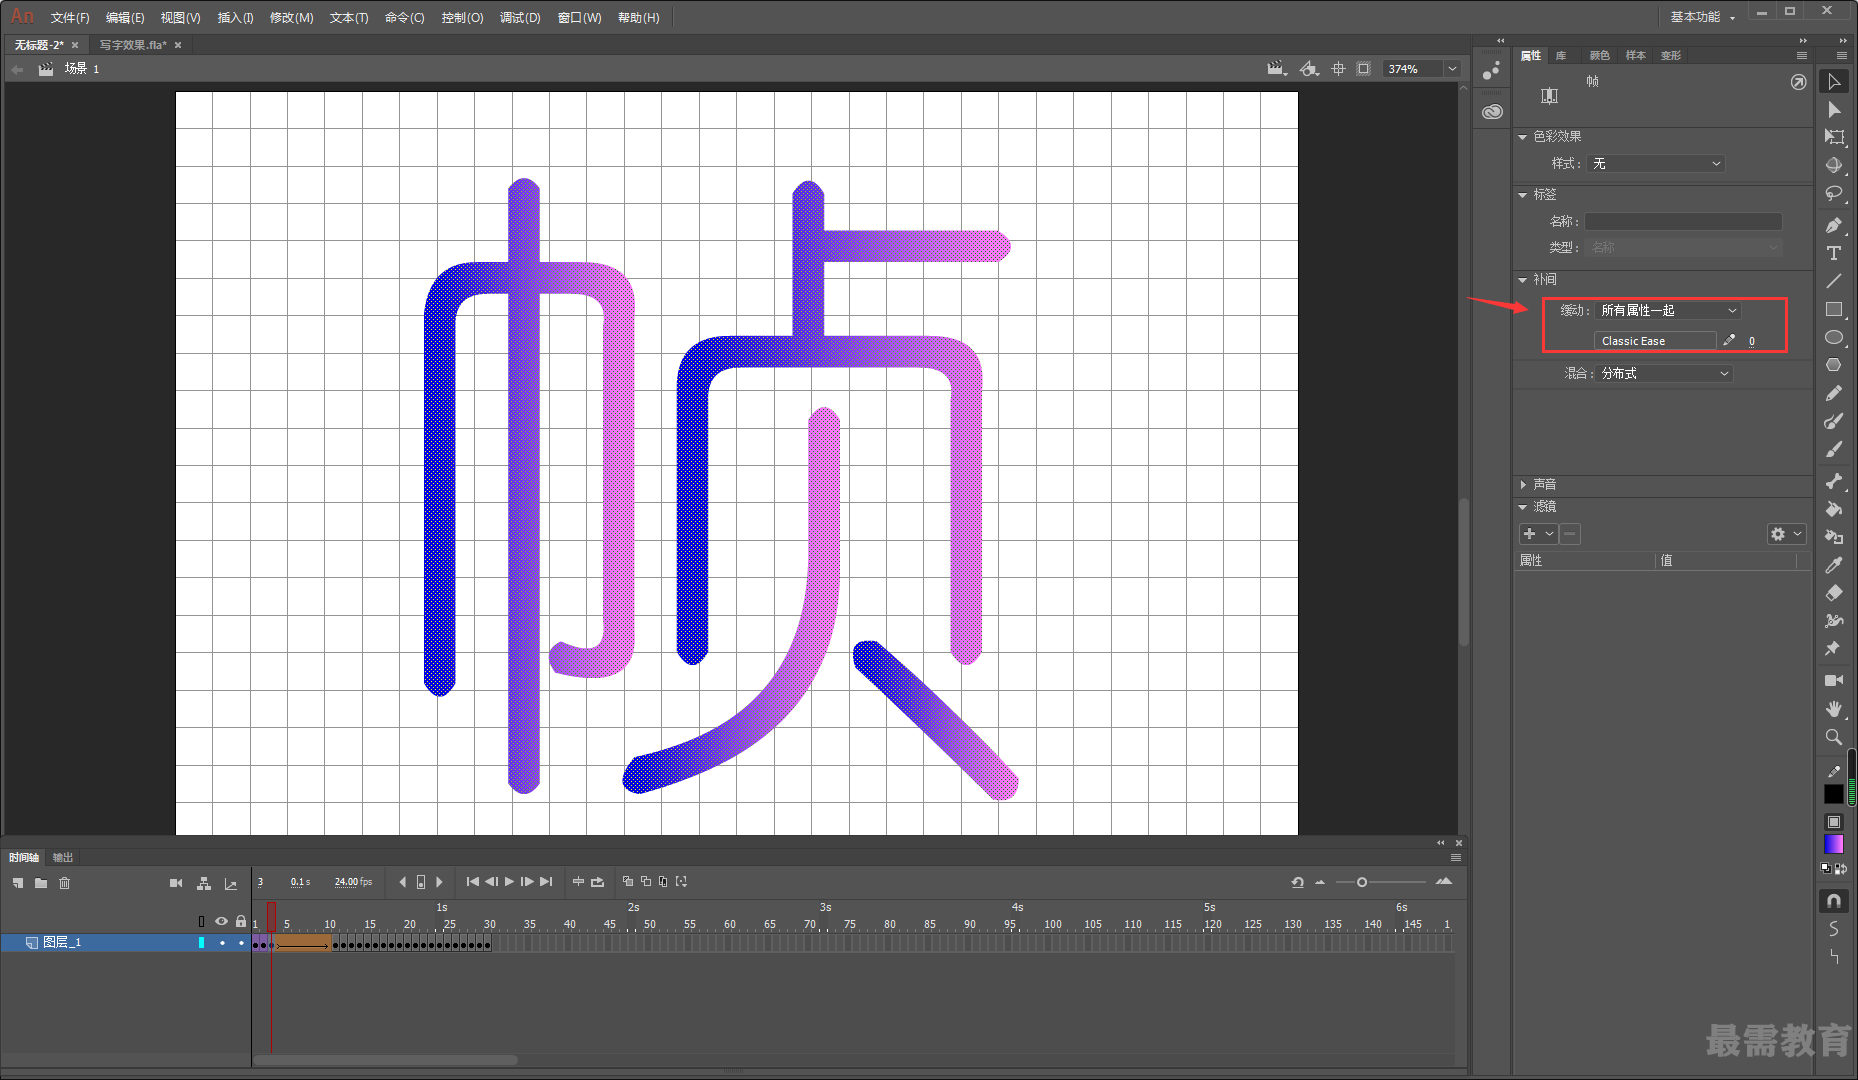Switch to the 输出 output tab
The height and width of the screenshot is (1080, 1858).
point(63,857)
